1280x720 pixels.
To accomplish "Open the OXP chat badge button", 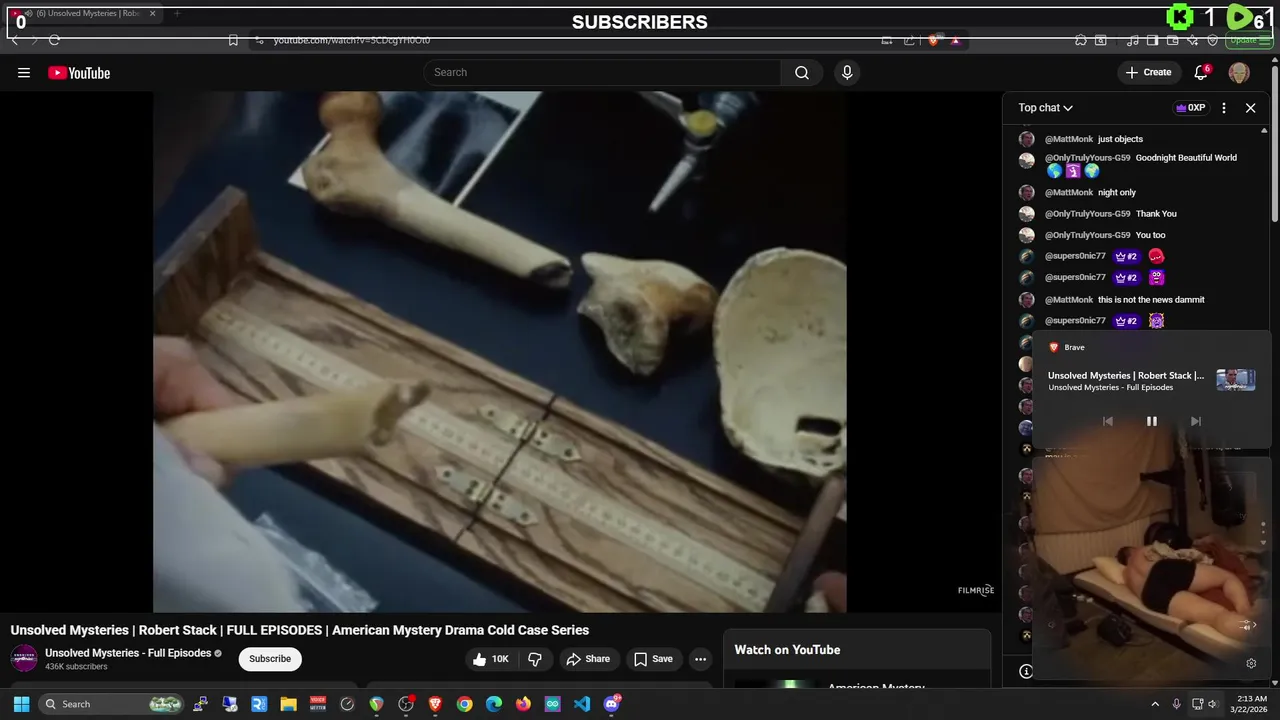I will (x=1190, y=108).
